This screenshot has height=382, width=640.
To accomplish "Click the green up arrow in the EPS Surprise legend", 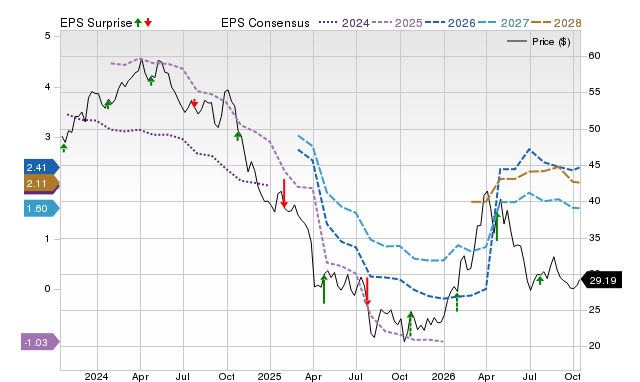I will coord(138,22).
